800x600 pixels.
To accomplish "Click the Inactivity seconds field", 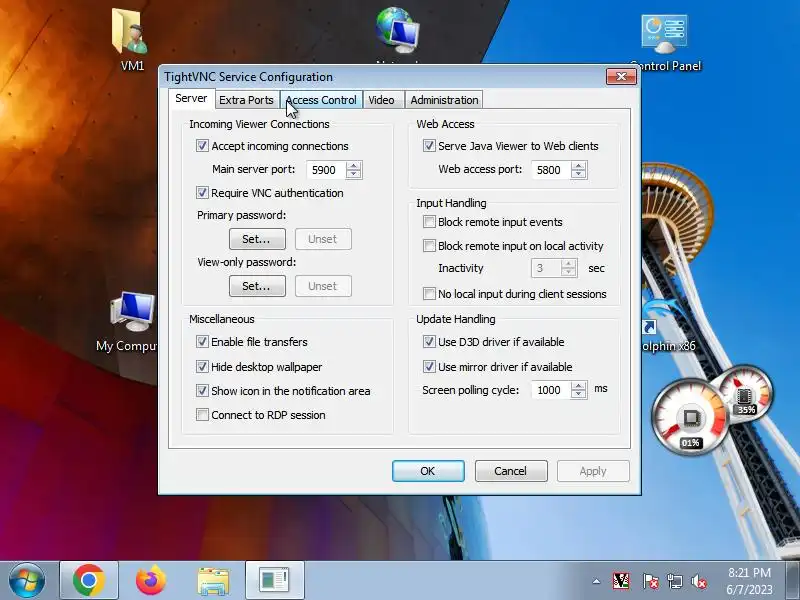I will [x=546, y=268].
